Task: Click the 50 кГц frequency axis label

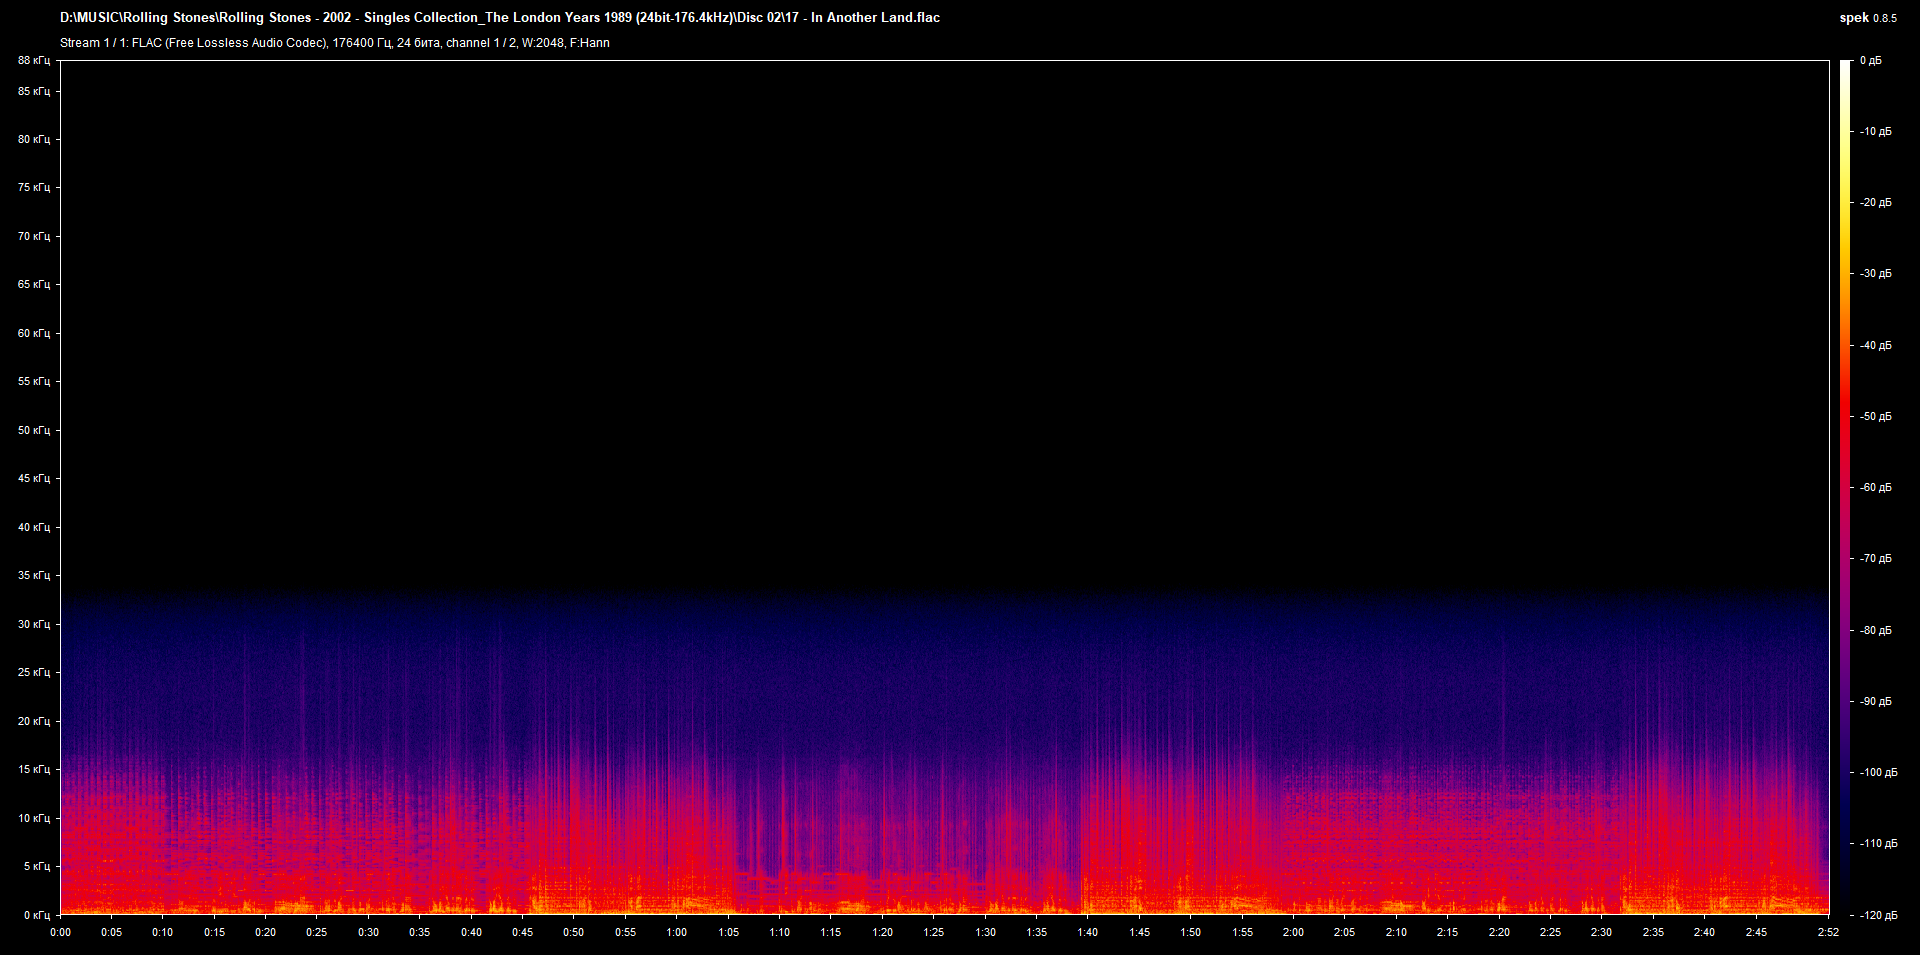Action: [x=34, y=429]
